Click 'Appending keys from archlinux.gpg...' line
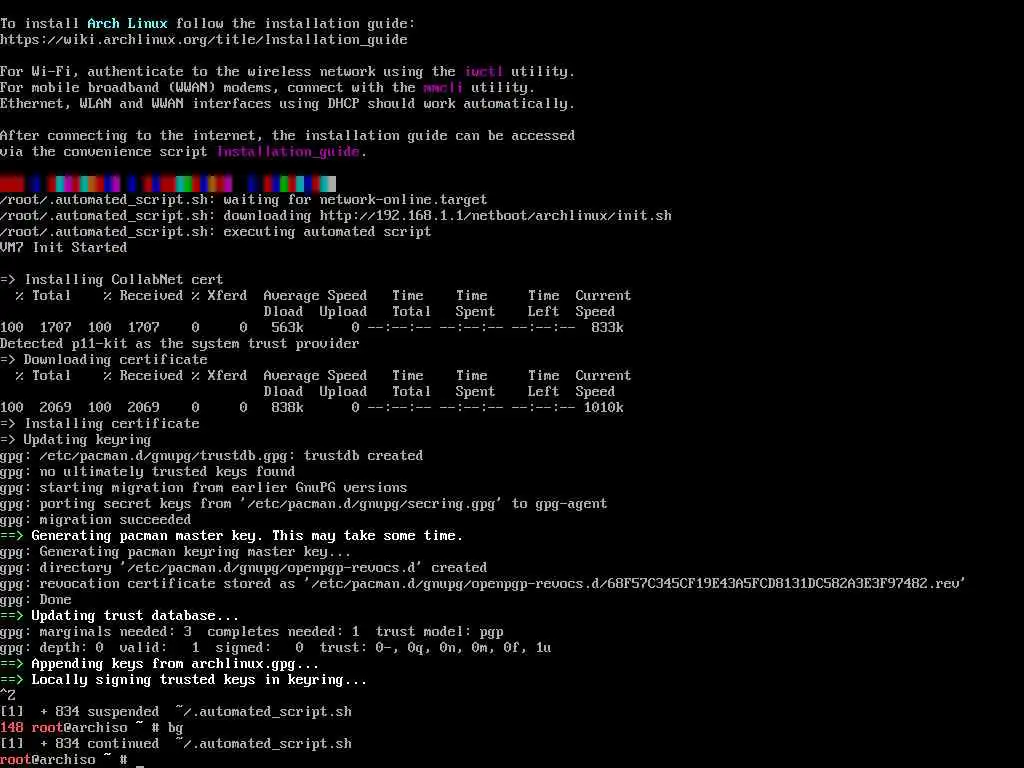1024x768 pixels. (x=160, y=664)
